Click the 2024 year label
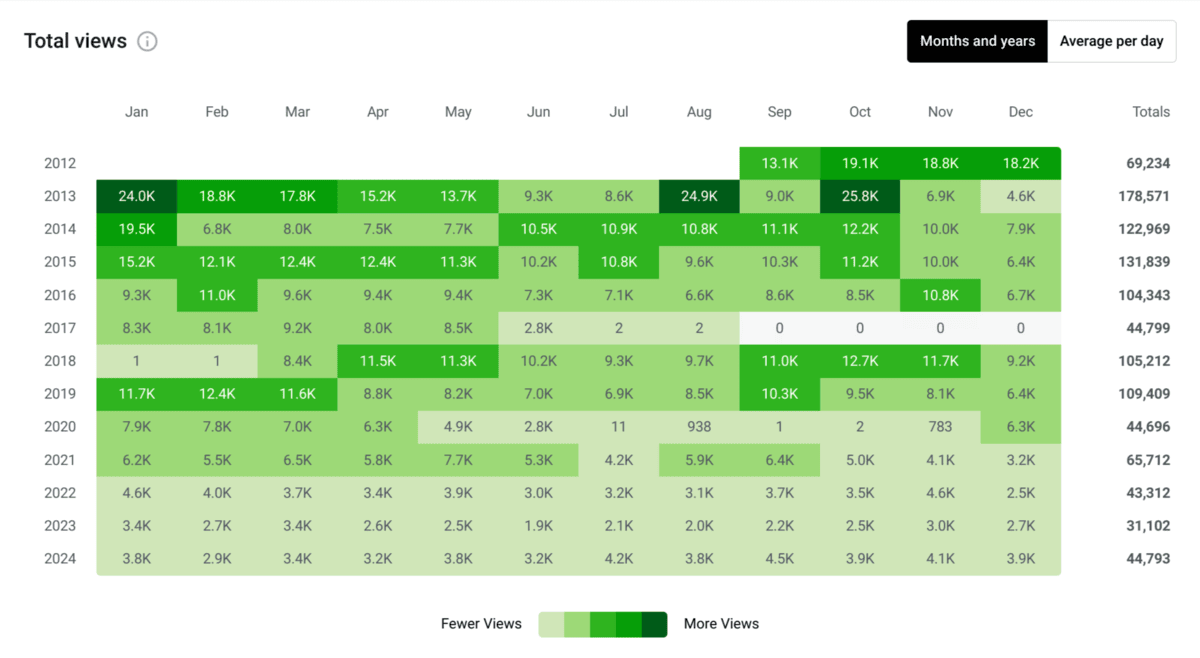The width and height of the screenshot is (1200, 658). 60,559
